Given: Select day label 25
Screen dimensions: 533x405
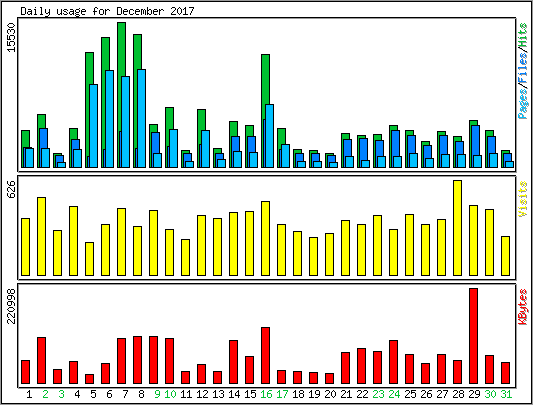Looking at the screenshot, I should pos(410,394).
